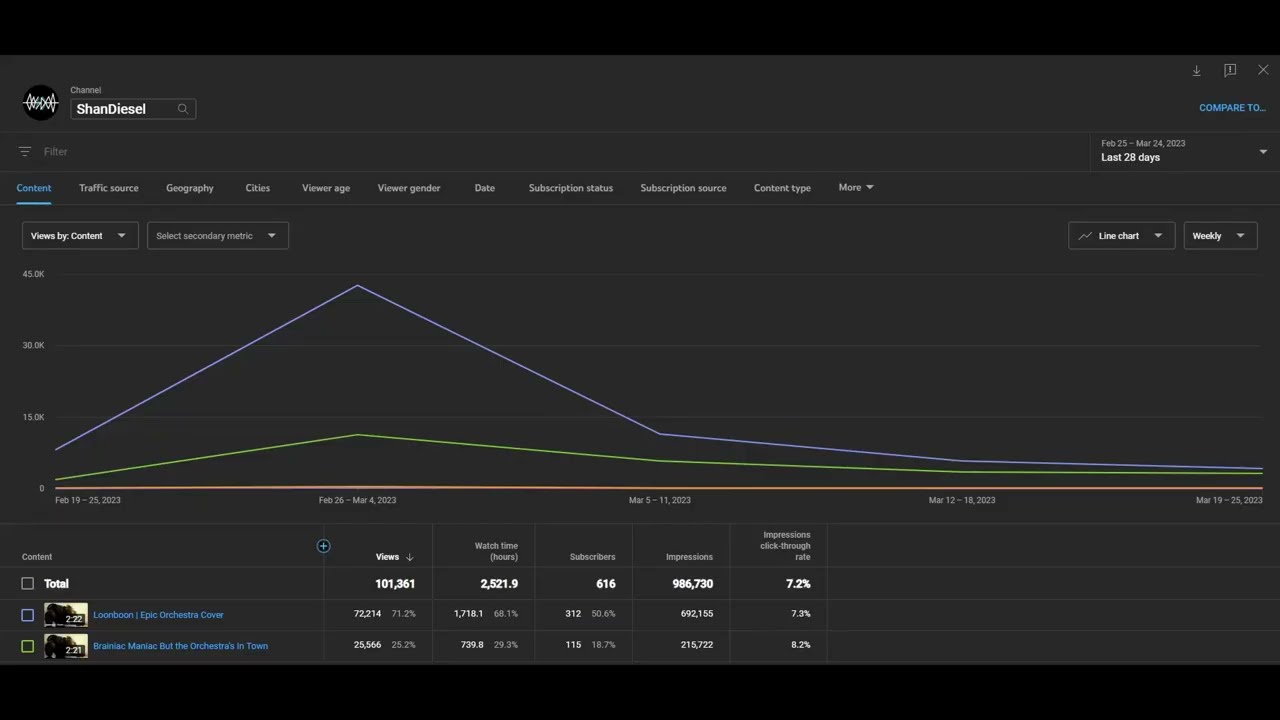Click the Total views value 101,361
Viewport: 1280px width, 720px height.
click(395, 584)
